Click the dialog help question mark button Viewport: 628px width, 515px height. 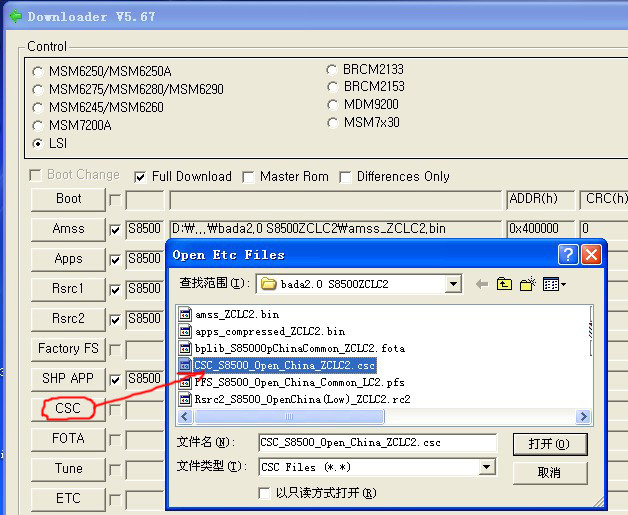(x=568, y=255)
